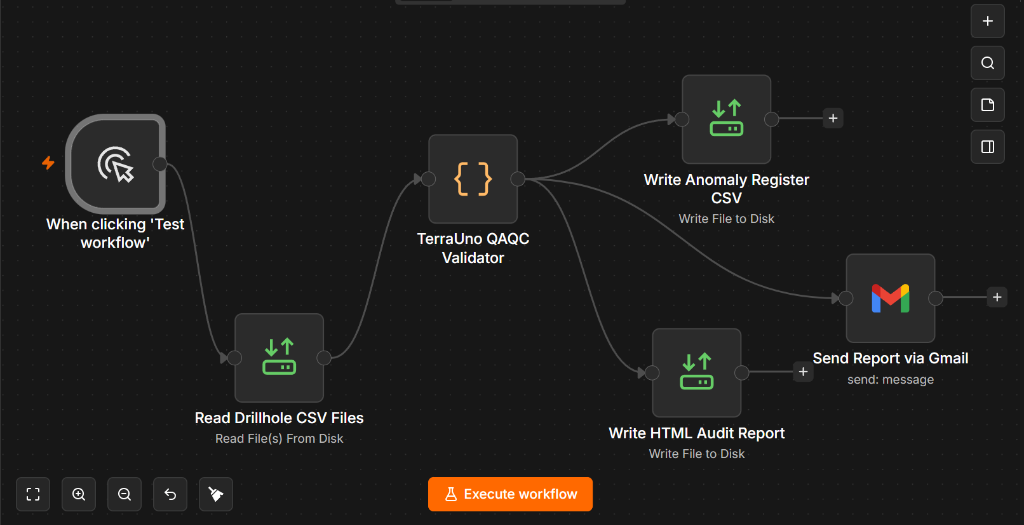This screenshot has height=525, width=1024.
Task: Add a node with the top-right plus button
Action: pos(987,22)
